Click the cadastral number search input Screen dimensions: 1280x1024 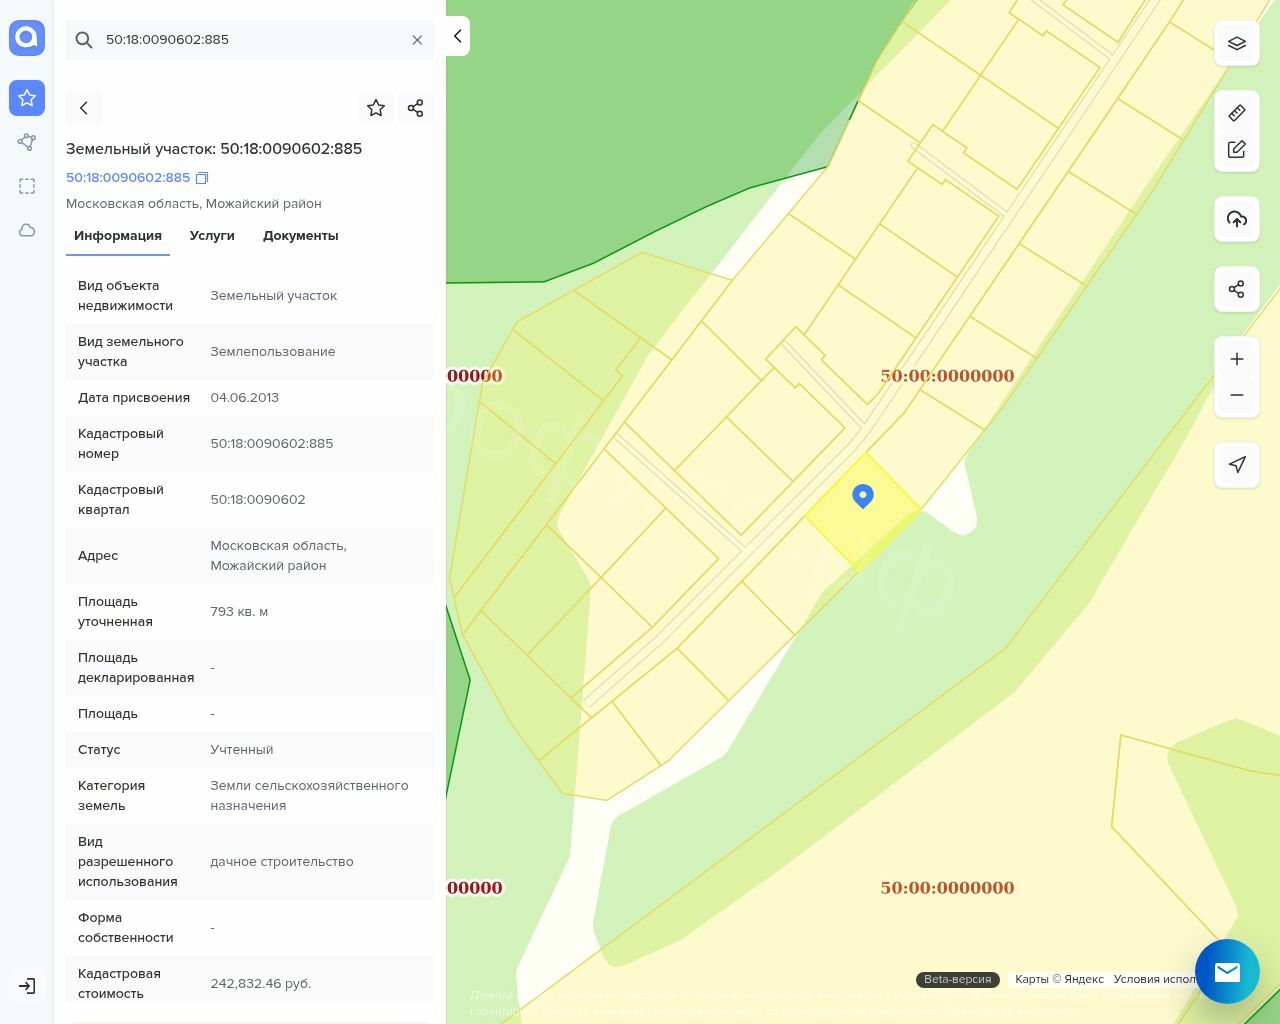[x=250, y=40]
